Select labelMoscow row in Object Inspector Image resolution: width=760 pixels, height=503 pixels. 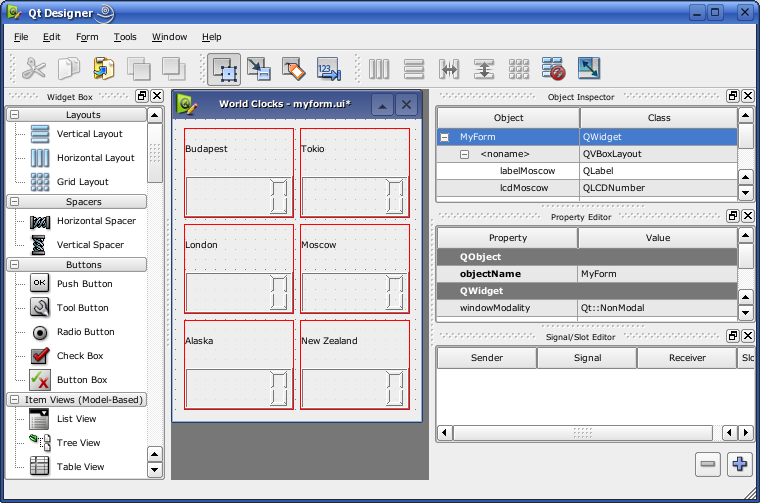(x=586, y=171)
